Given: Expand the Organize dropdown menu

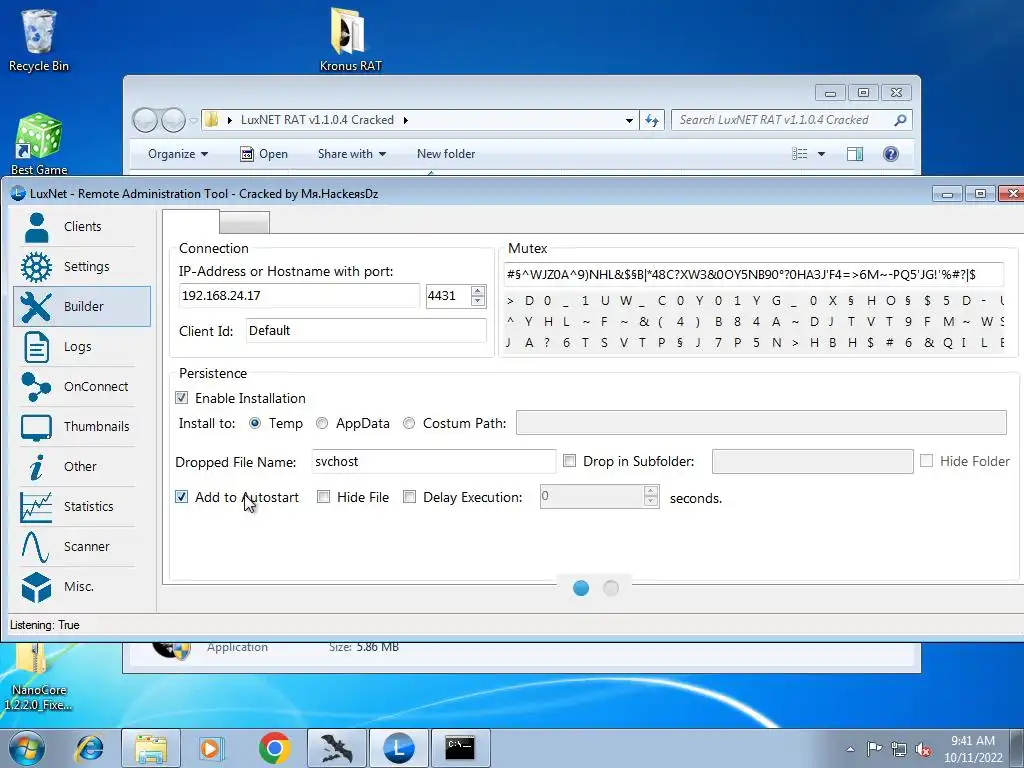Looking at the screenshot, I should point(178,154).
